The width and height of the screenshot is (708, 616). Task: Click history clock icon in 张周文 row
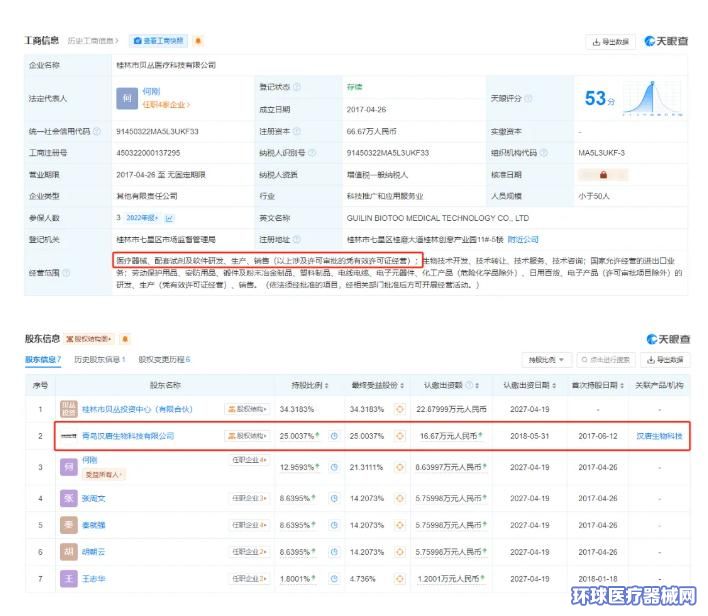(x=334, y=498)
